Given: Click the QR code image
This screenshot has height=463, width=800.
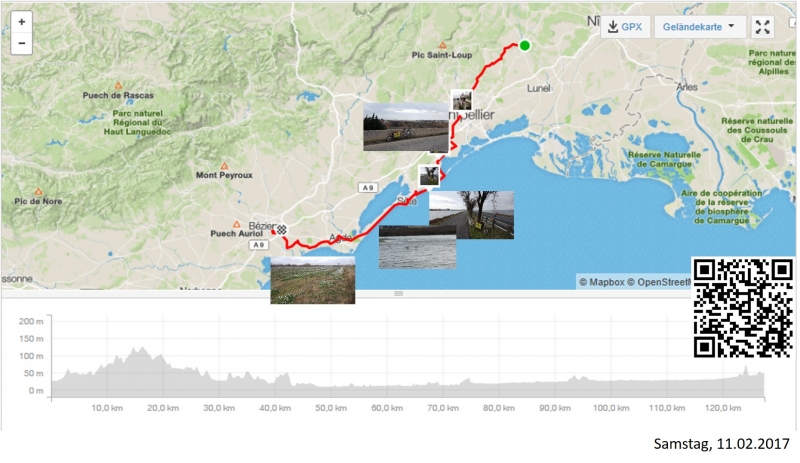Looking at the screenshot, I should pyautogui.click(x=743, y=308).
